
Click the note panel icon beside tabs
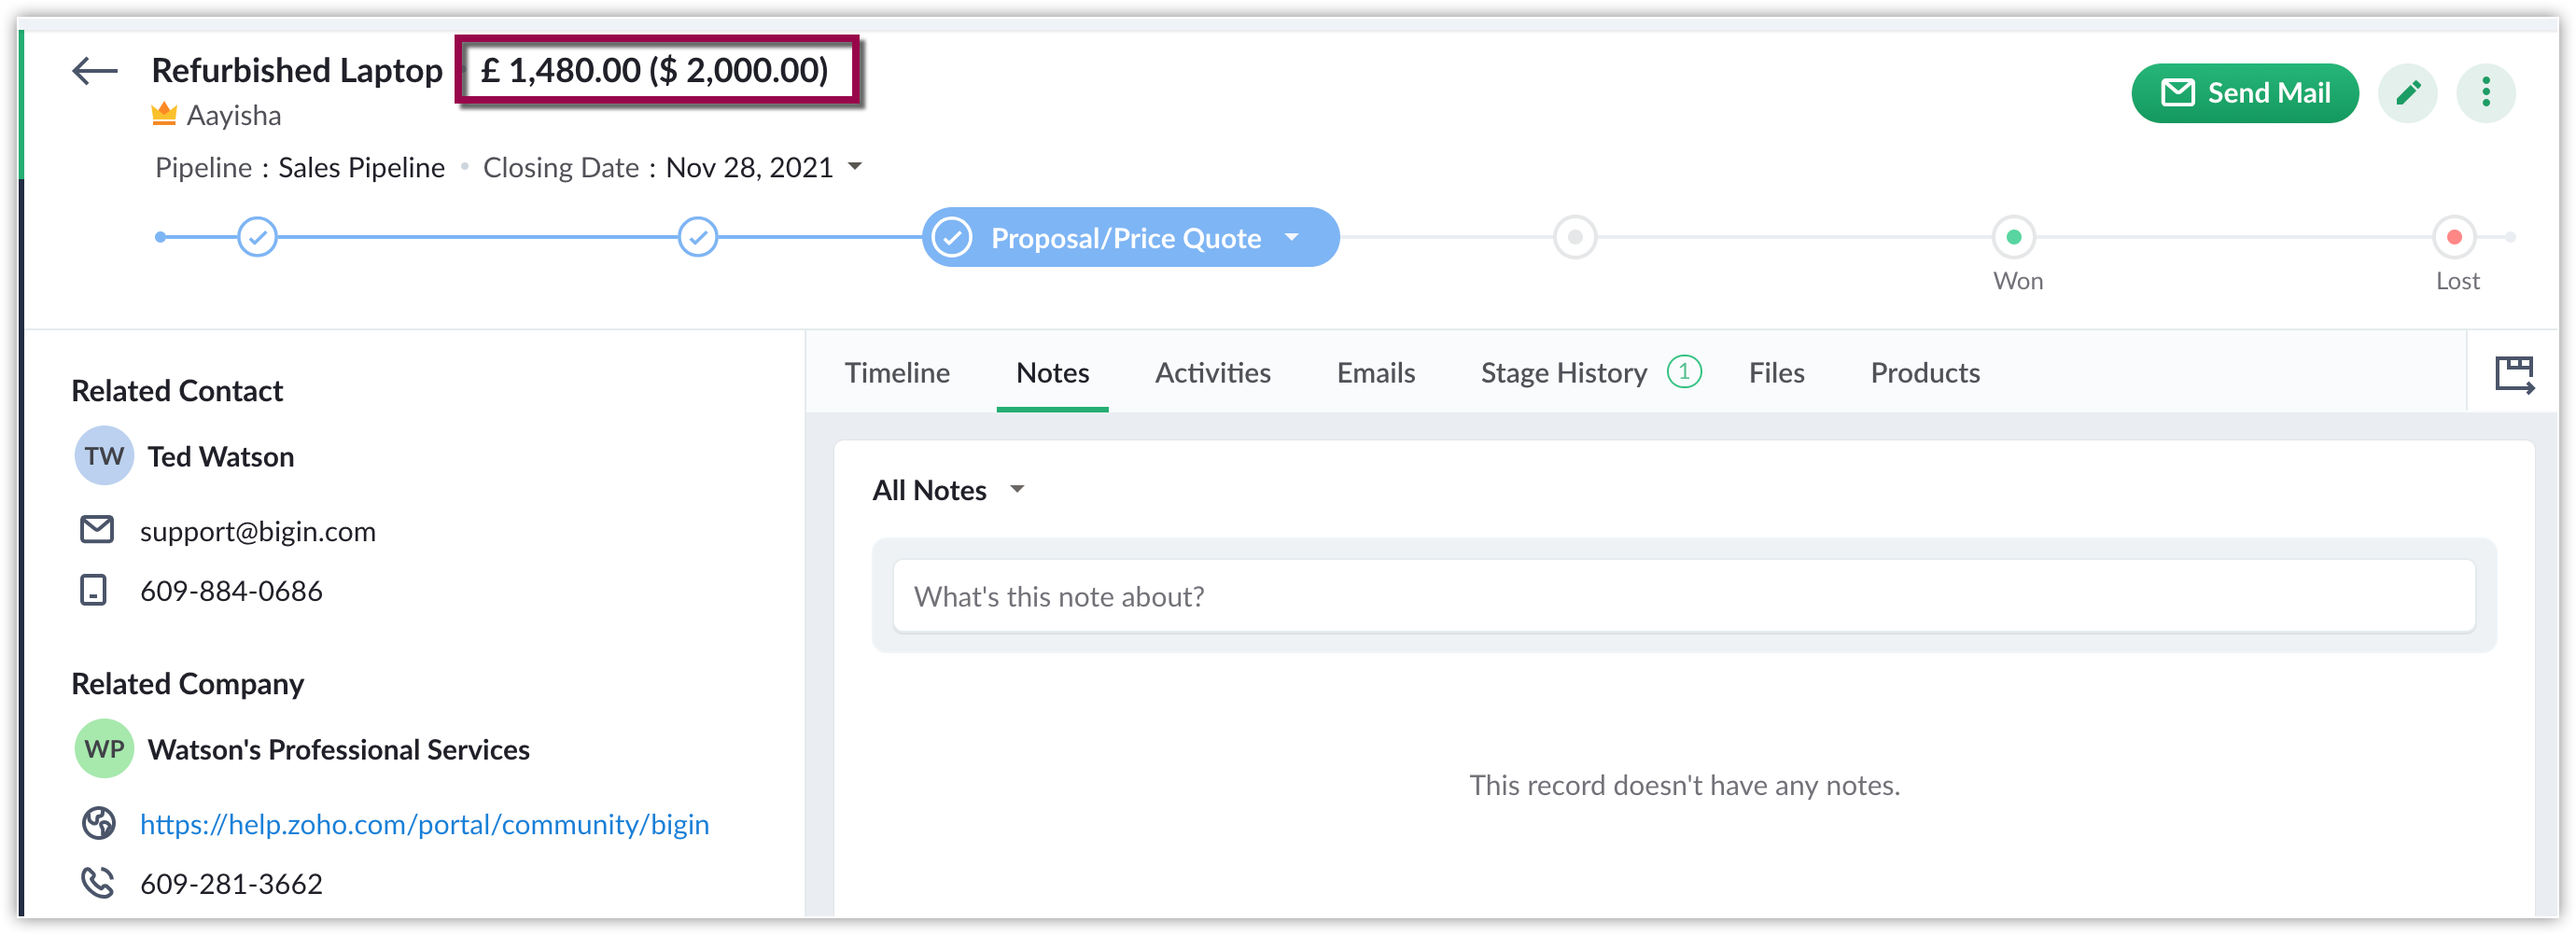pos(2513,374)
